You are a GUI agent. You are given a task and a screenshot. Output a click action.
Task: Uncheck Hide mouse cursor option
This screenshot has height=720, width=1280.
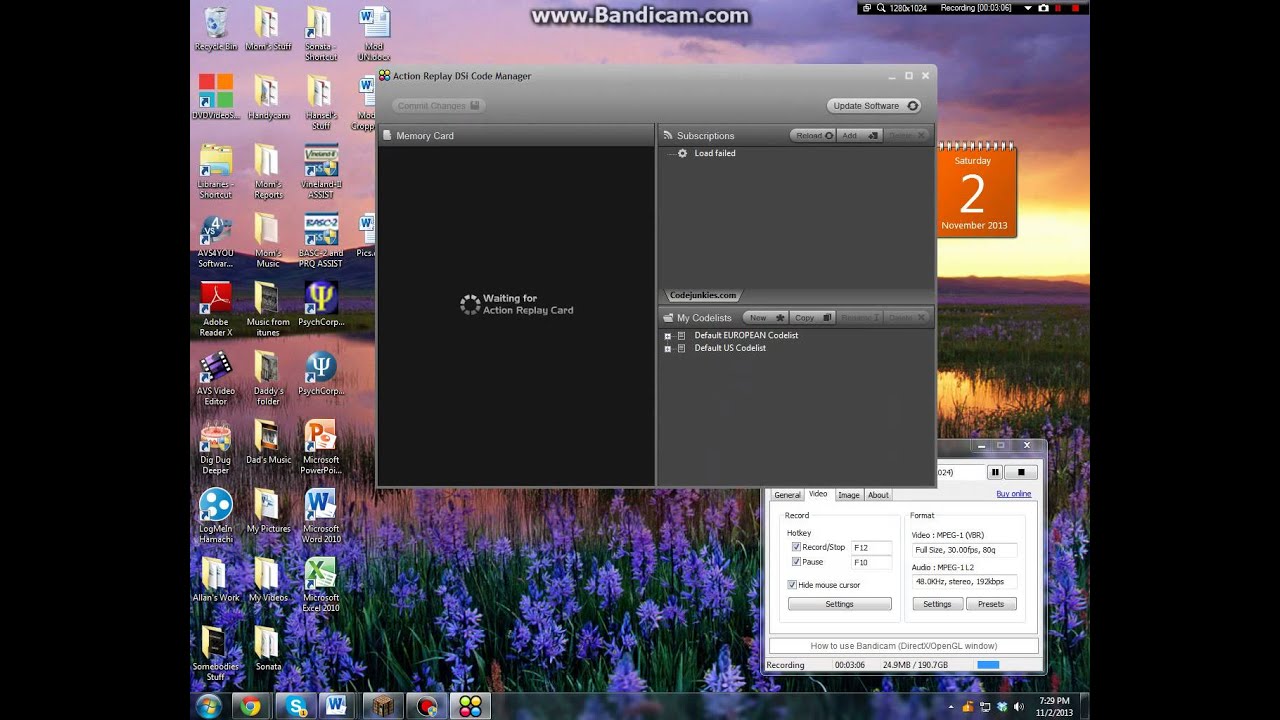click(792, 585)
